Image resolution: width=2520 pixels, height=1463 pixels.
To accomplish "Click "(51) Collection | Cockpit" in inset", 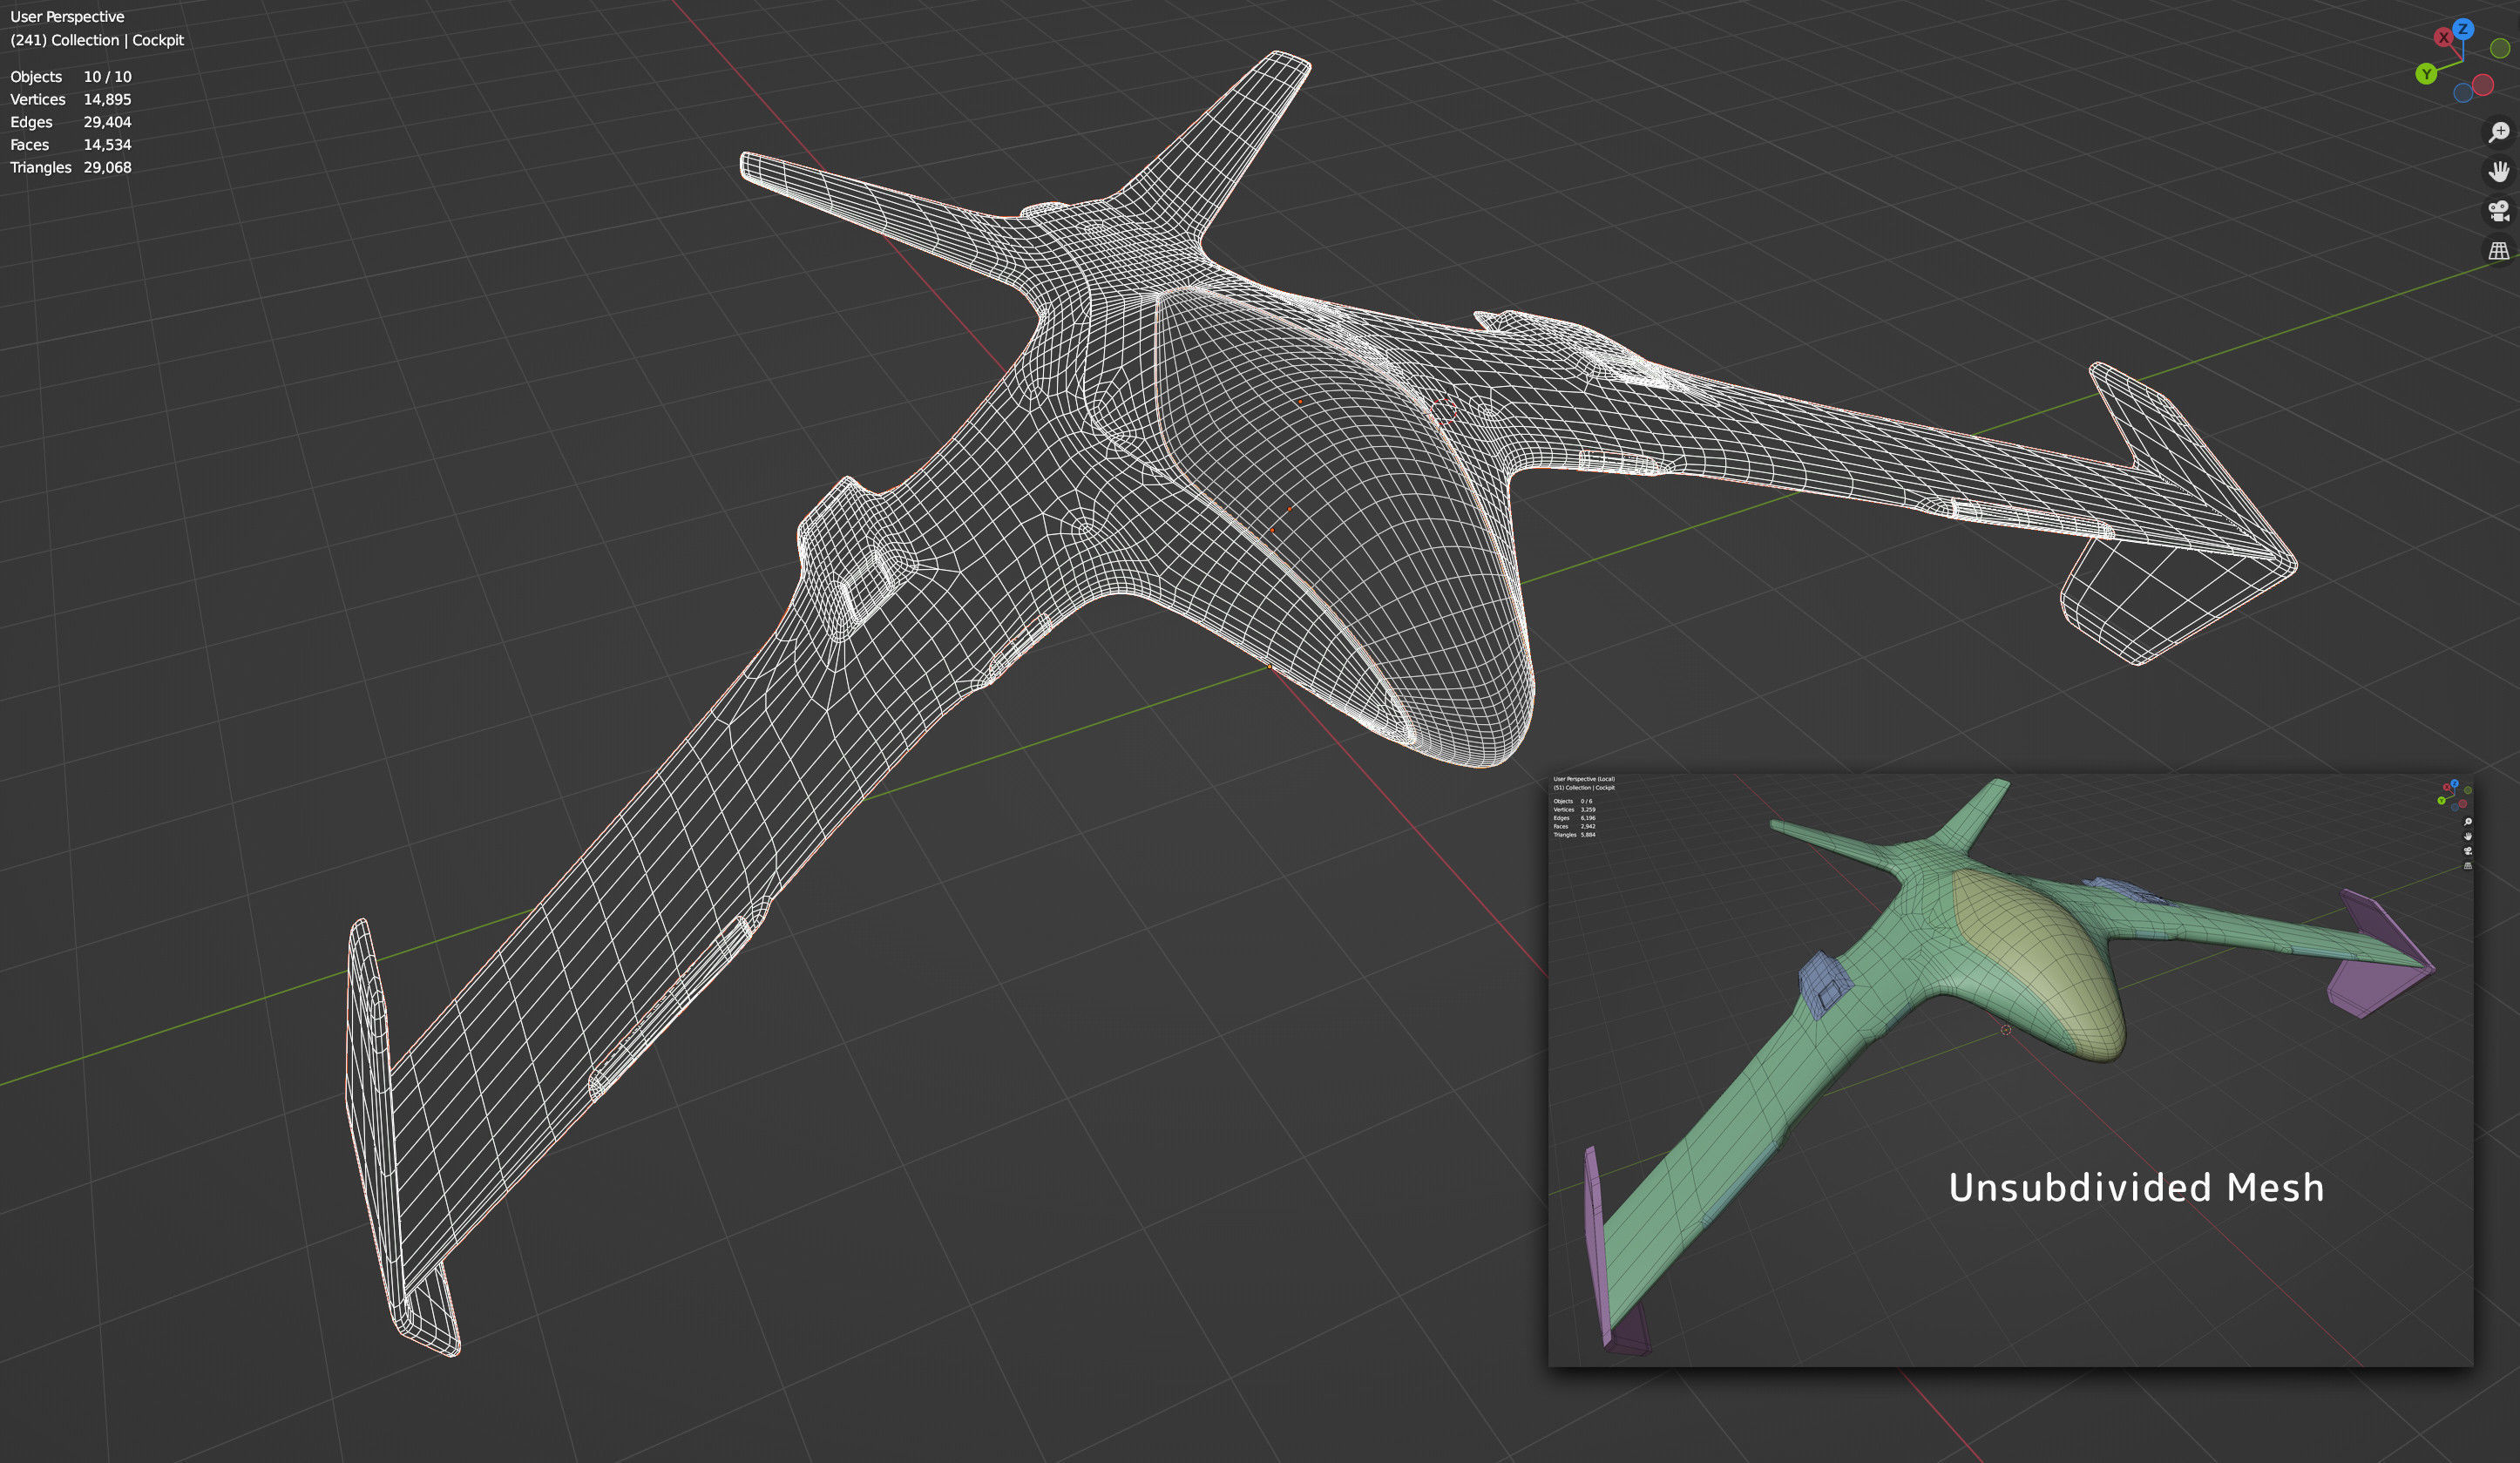I will (x=1584, y=788).
